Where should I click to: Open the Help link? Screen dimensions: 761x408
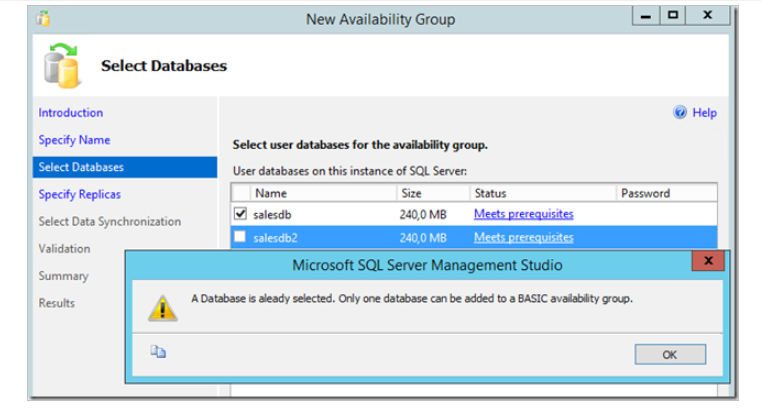pyautogui.click(x=704, y=113)
